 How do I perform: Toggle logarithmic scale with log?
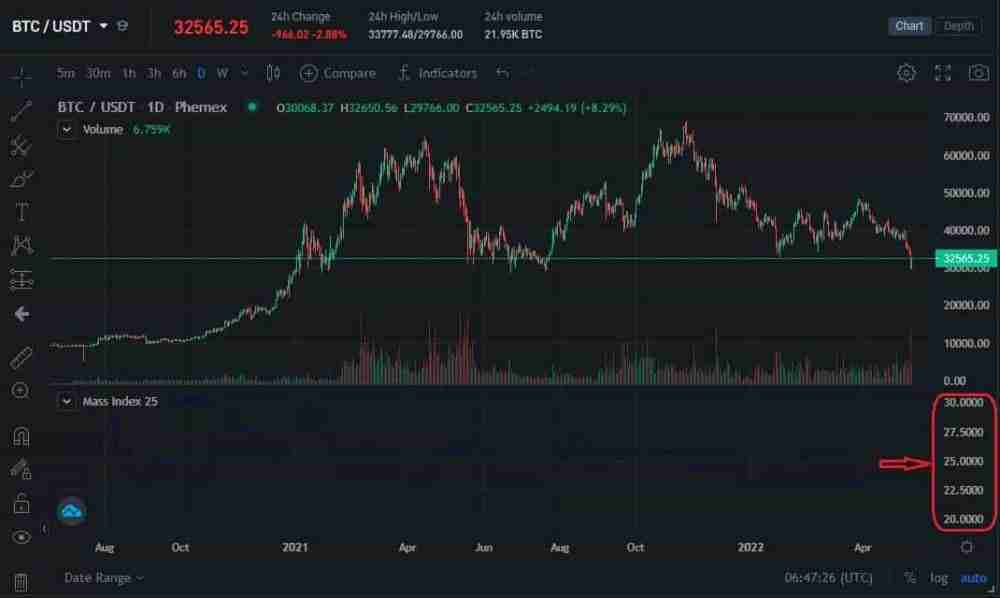click(939, 578)
